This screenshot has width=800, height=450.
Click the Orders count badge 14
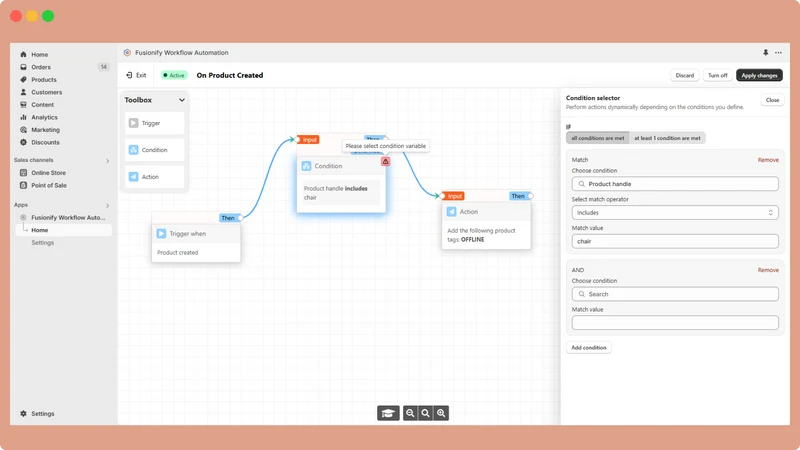pos(104,67)
